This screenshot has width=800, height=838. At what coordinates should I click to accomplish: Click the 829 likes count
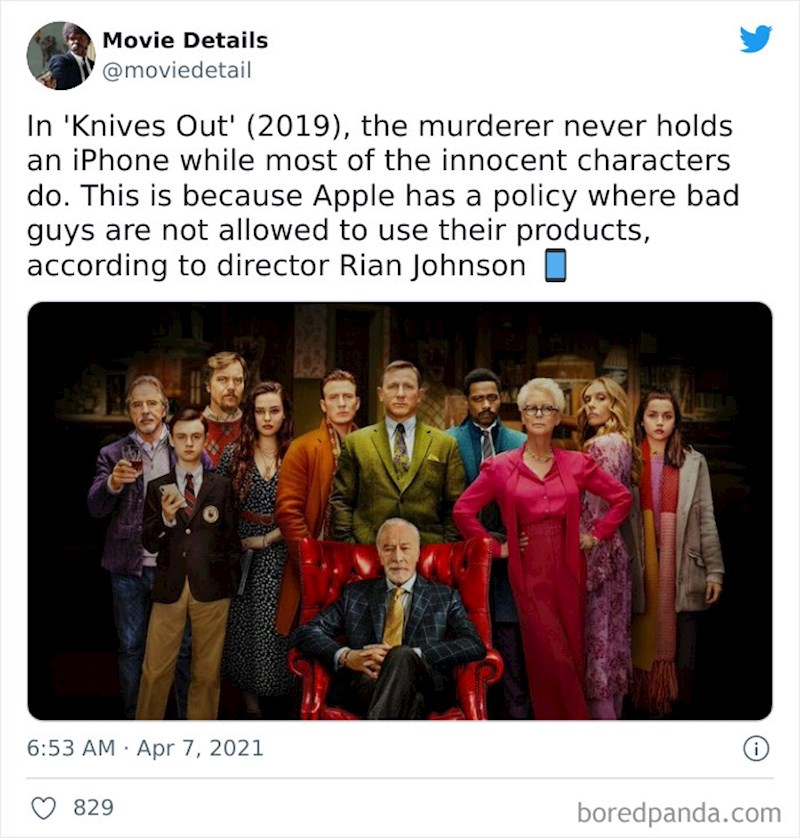(x=94, y=807)
